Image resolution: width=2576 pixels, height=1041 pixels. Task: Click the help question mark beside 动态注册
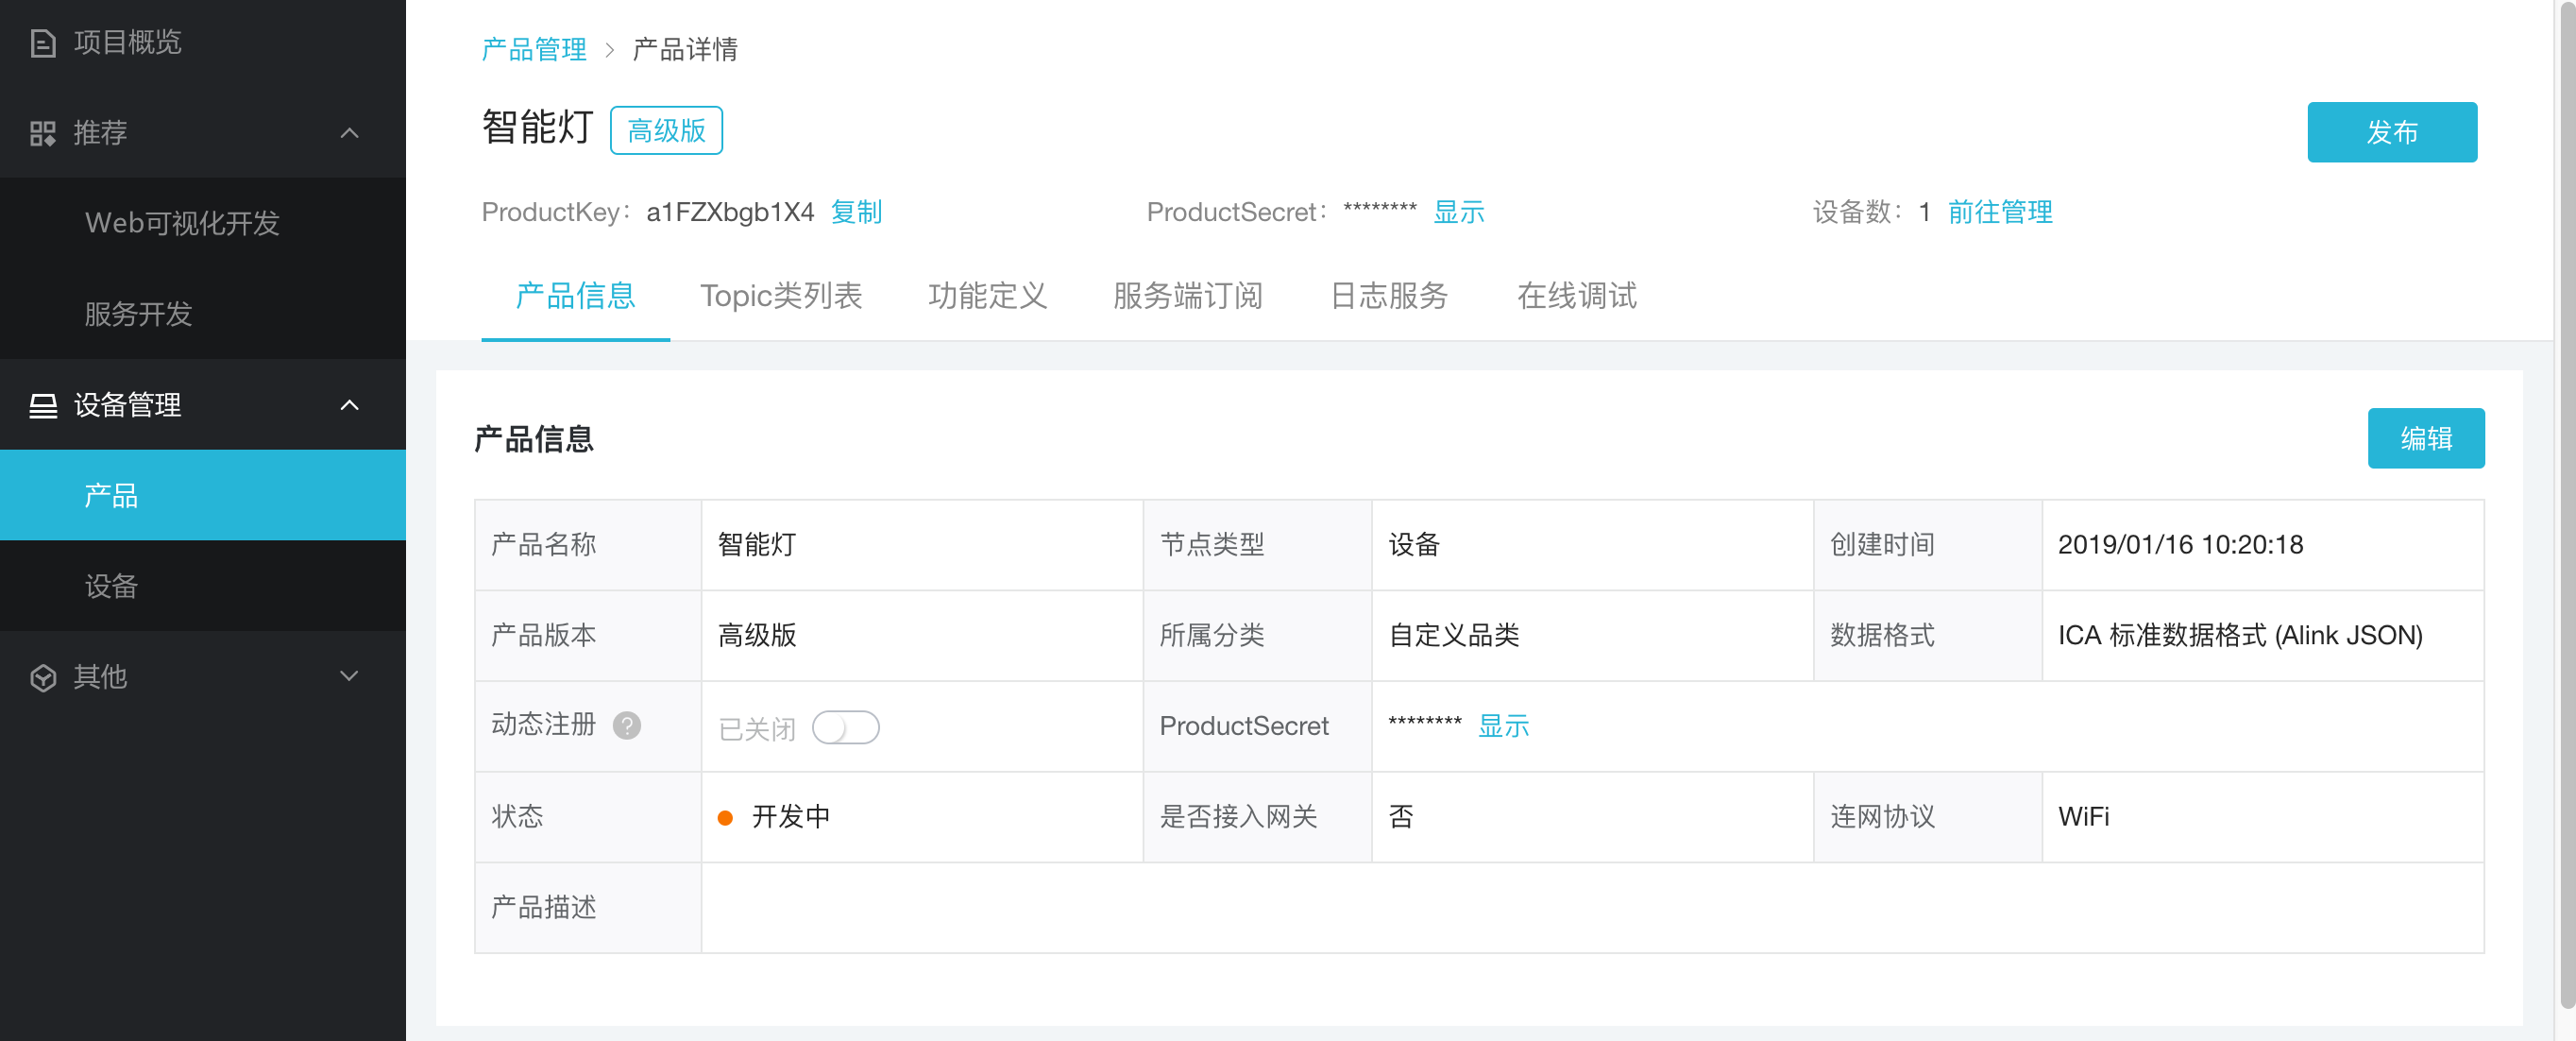click(x=627, y=725)
